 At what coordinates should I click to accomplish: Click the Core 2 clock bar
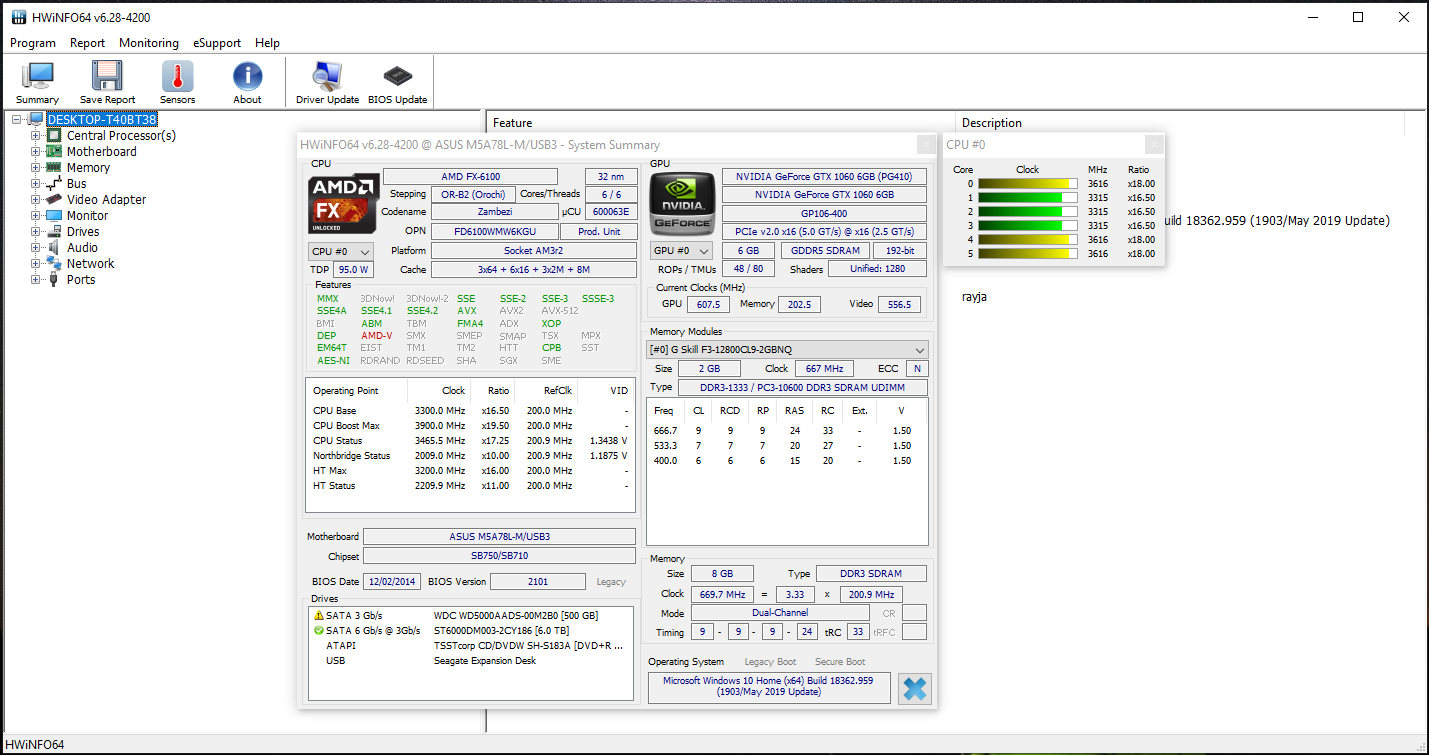[1027, 212]
